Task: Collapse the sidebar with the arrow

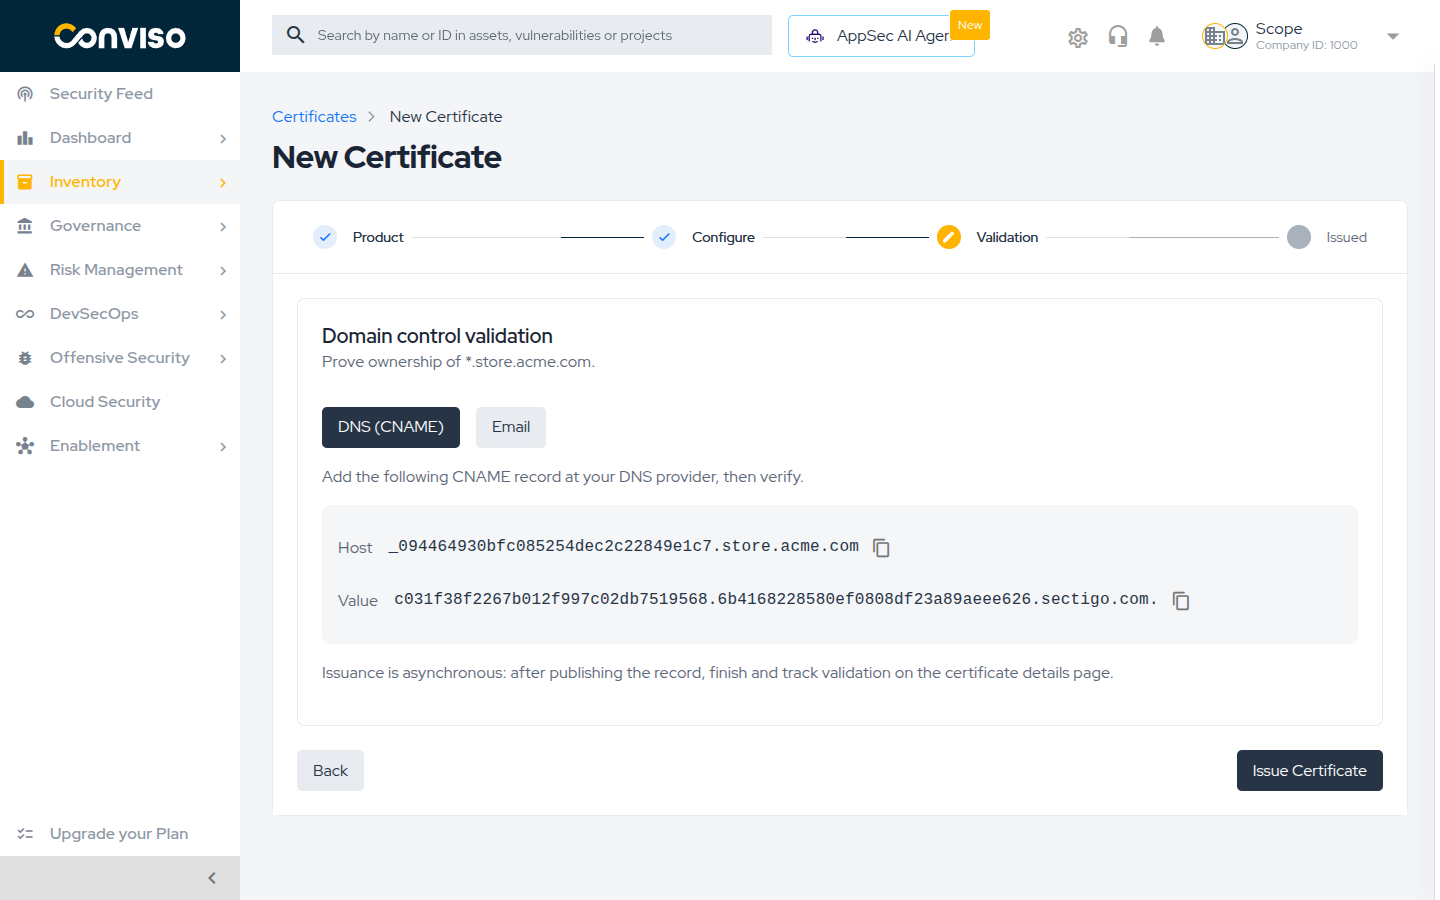Action: [212, 878]
